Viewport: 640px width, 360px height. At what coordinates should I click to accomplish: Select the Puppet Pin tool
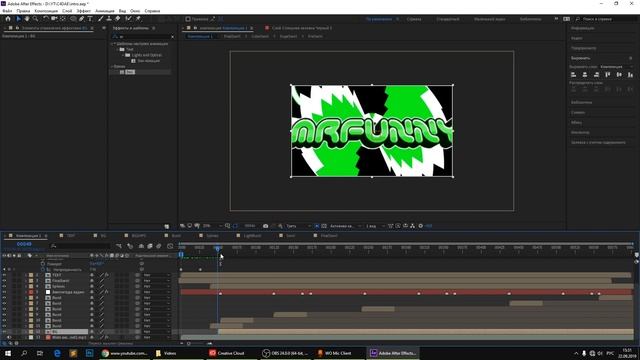tap(138, 19)
